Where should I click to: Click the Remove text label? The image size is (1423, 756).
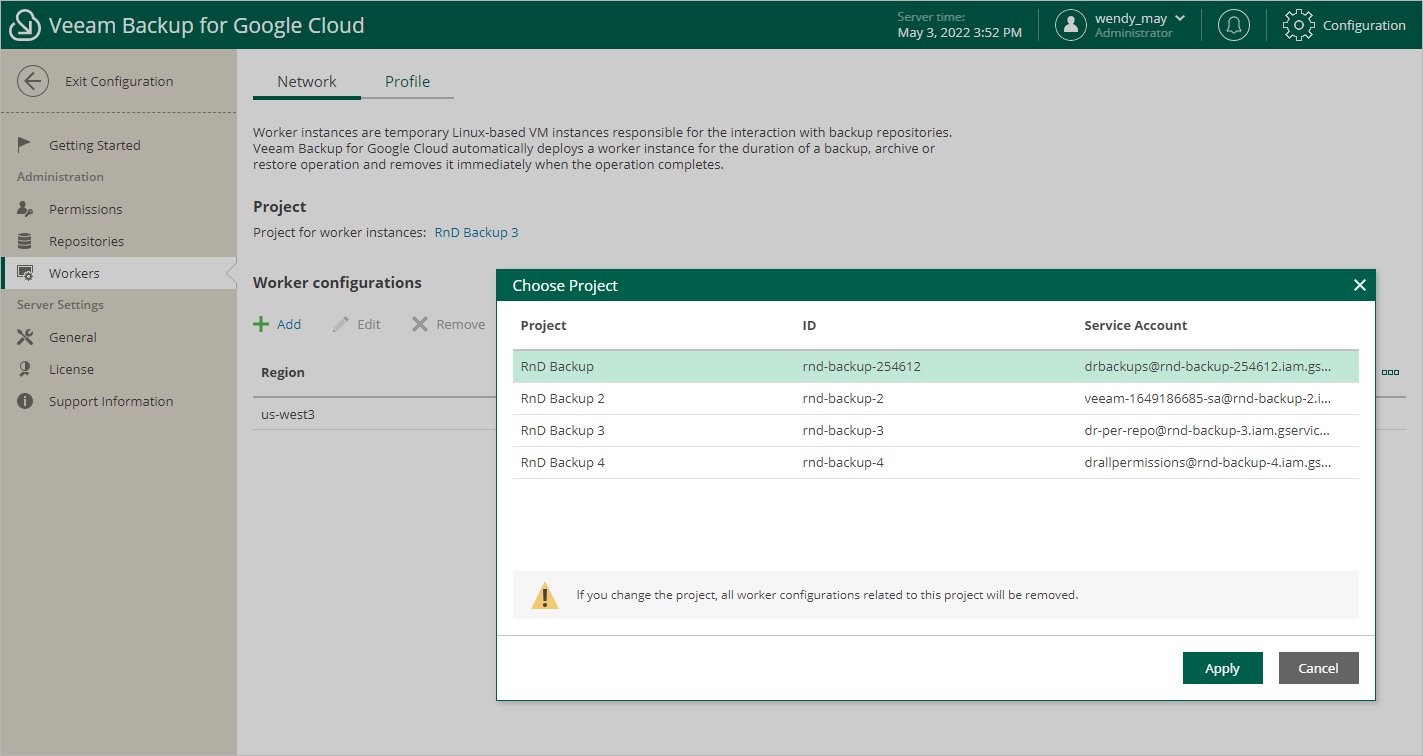coord(461,324)
